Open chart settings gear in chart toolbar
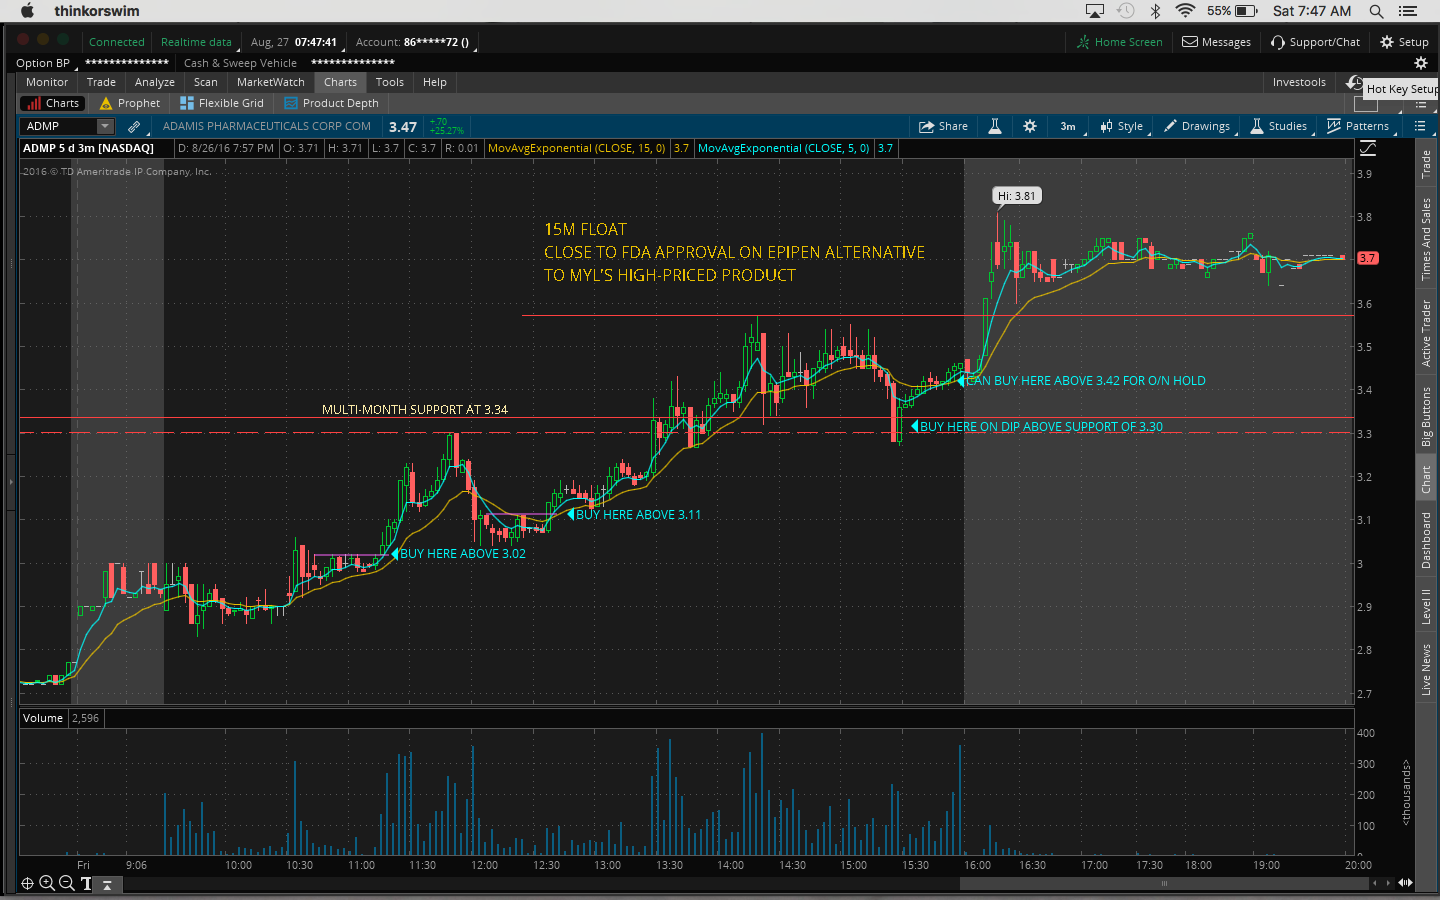The image size is (1440, 900). pos(1030,126)
